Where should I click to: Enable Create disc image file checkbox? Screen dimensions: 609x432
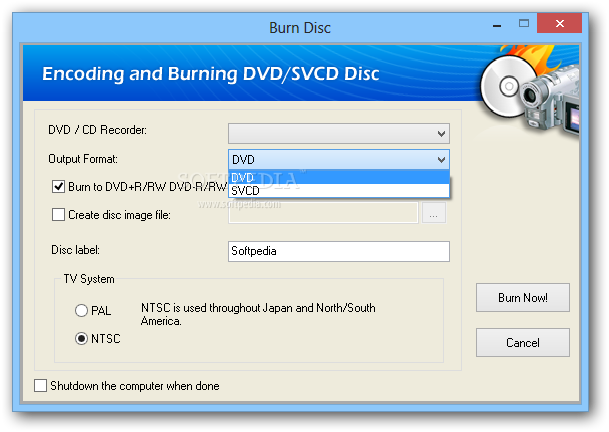[59, 214]
